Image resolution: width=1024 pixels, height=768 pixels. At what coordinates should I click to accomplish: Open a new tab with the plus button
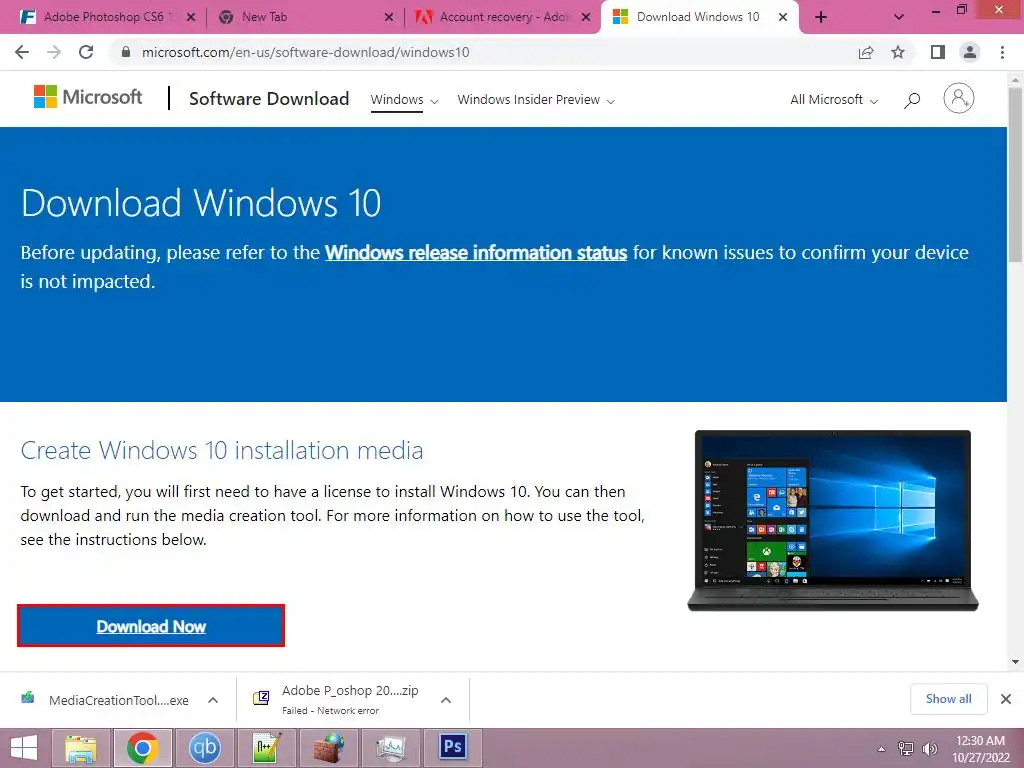[x=821, y=17]
